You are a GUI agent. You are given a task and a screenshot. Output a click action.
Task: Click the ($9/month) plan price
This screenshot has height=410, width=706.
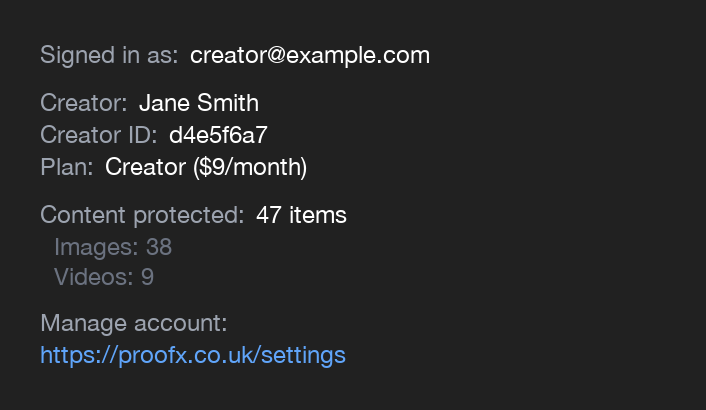[250, 167]
